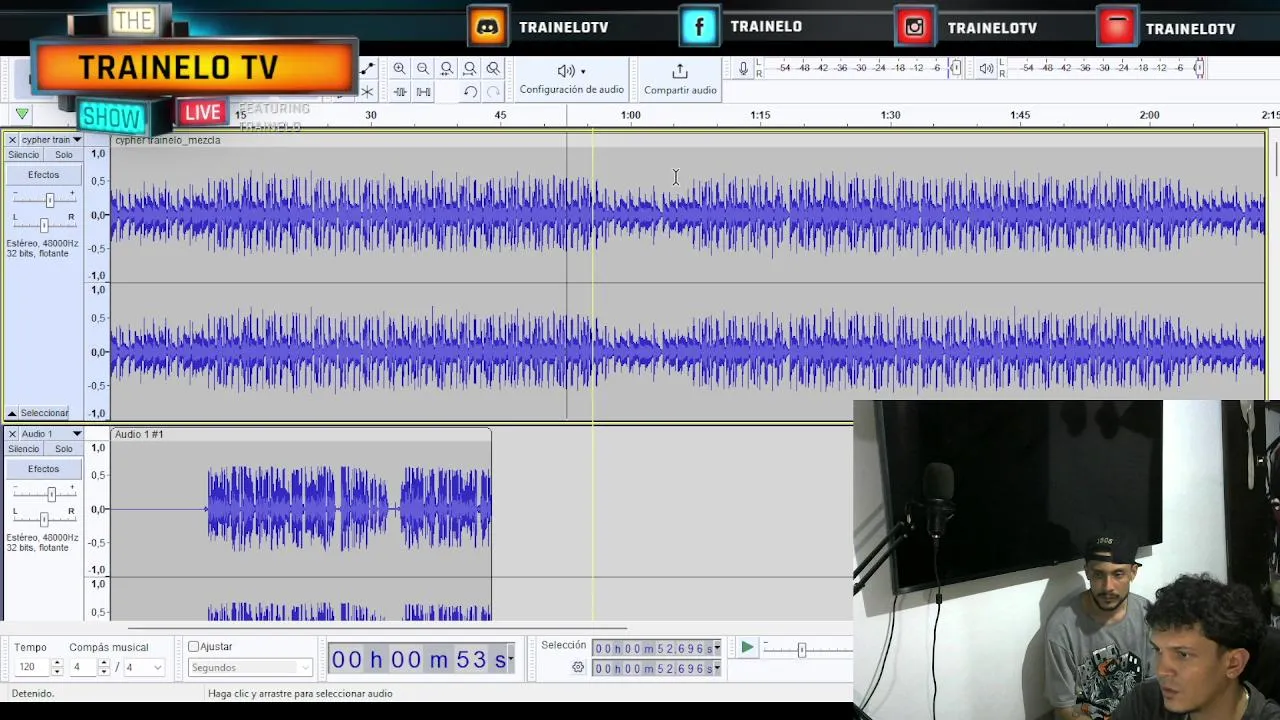Click the Facebook TRAINELO icon
Viewport: 1280px width, 720px height.
coord(699,27)
